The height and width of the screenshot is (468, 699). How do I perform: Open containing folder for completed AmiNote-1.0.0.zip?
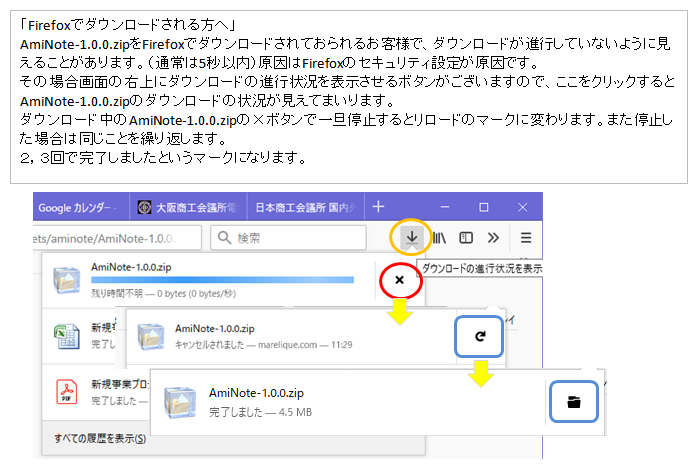pos(574,402)
